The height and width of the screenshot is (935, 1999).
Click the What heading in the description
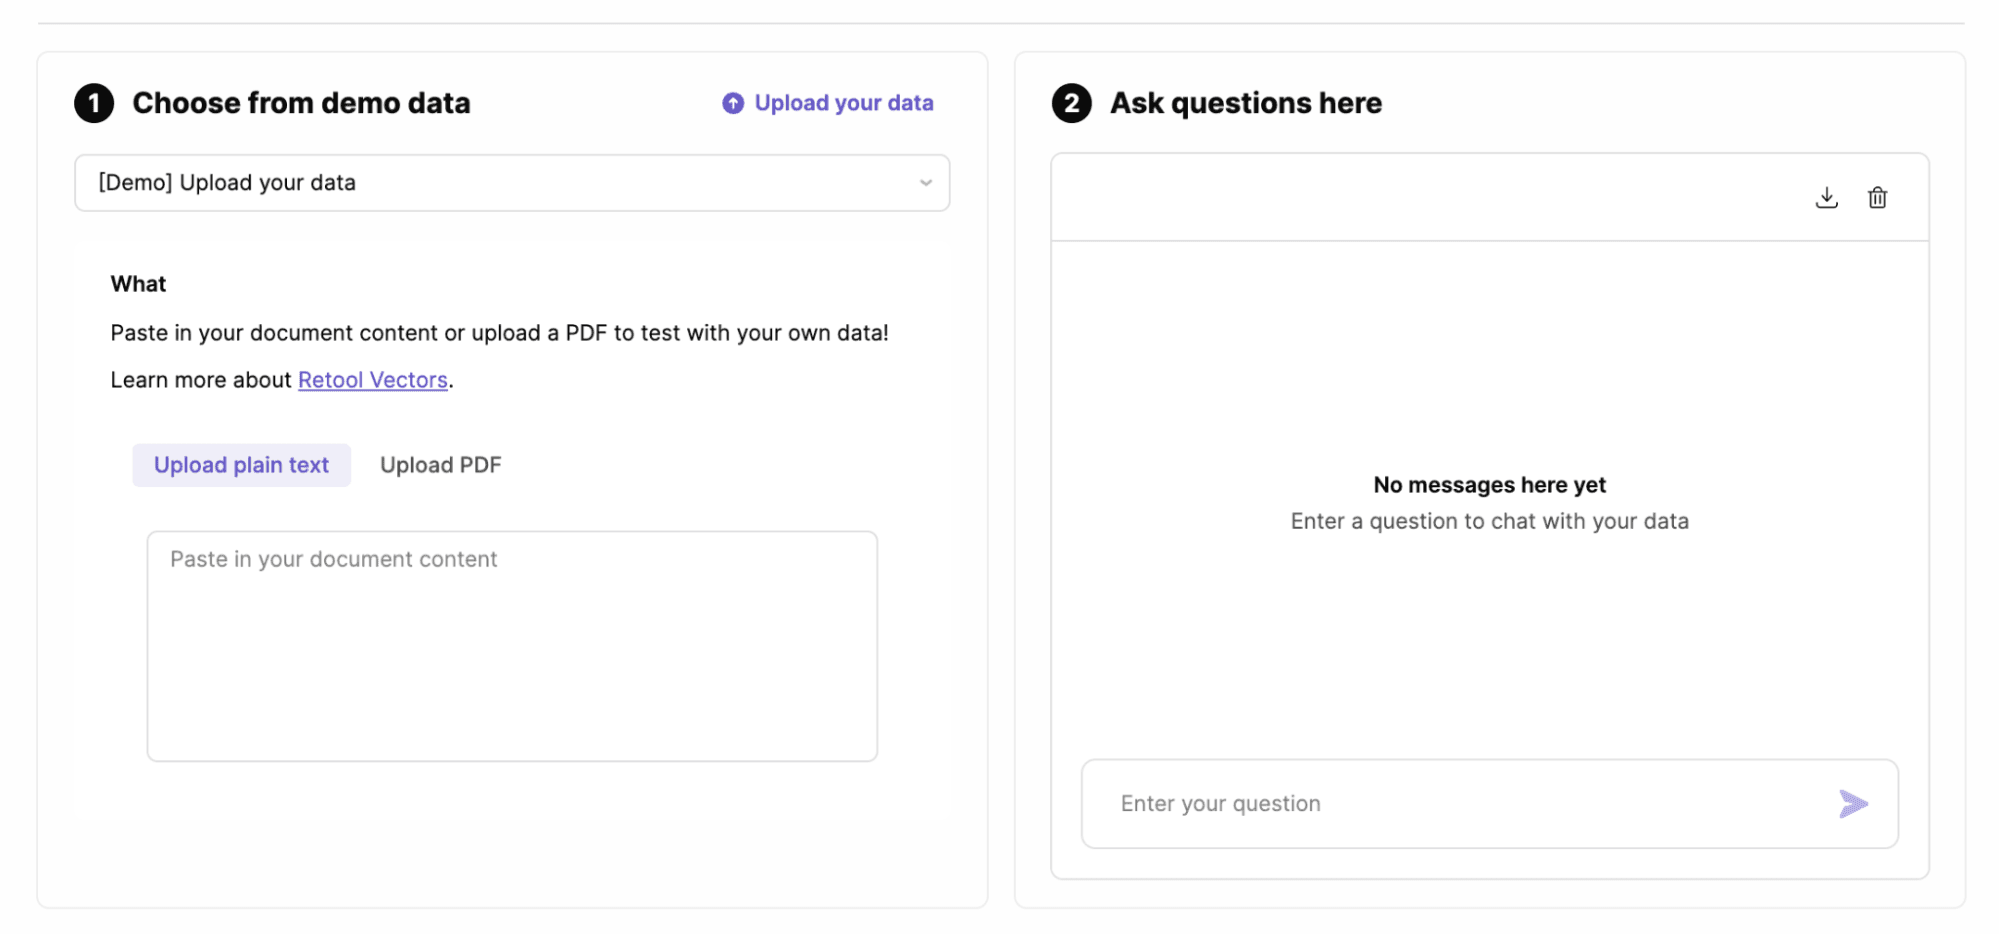pos(138,284)
